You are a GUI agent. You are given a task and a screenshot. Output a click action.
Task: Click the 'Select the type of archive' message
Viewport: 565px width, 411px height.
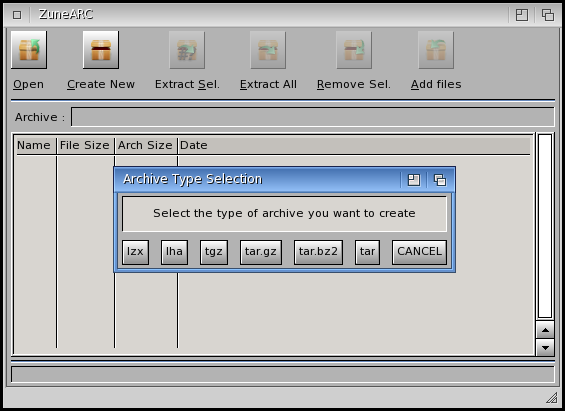pos(284,213)
